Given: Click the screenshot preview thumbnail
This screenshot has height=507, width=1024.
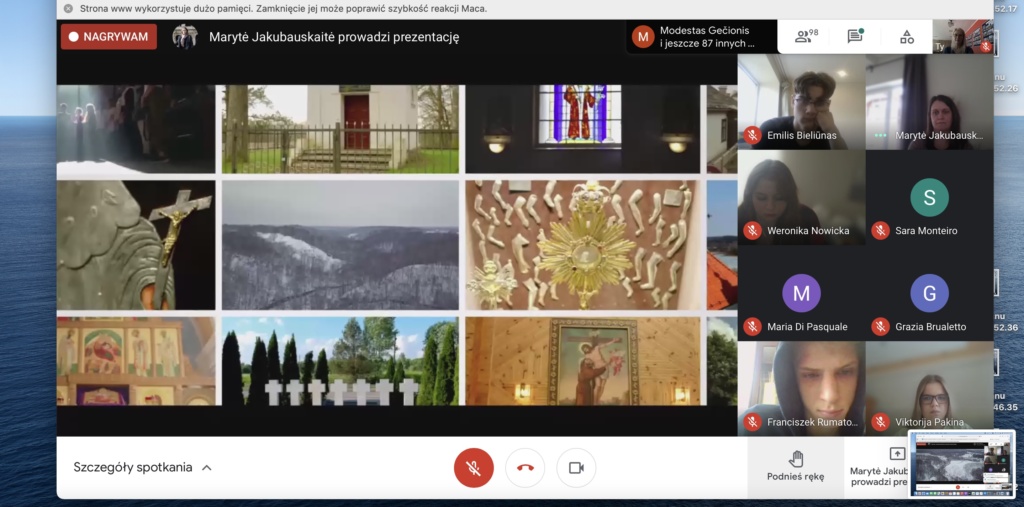Looking at the screenshot, I should point(961,463).
